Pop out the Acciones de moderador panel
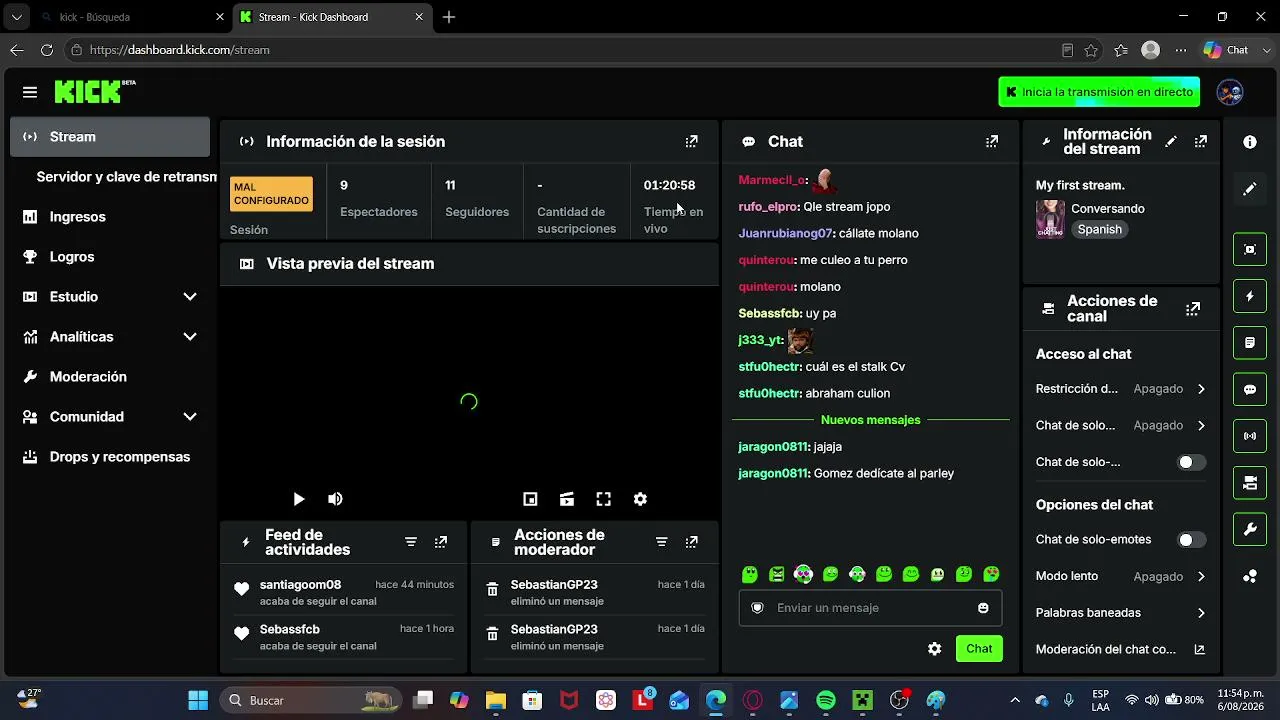This screenshot has height=720, width=1280. pos(691,542)
